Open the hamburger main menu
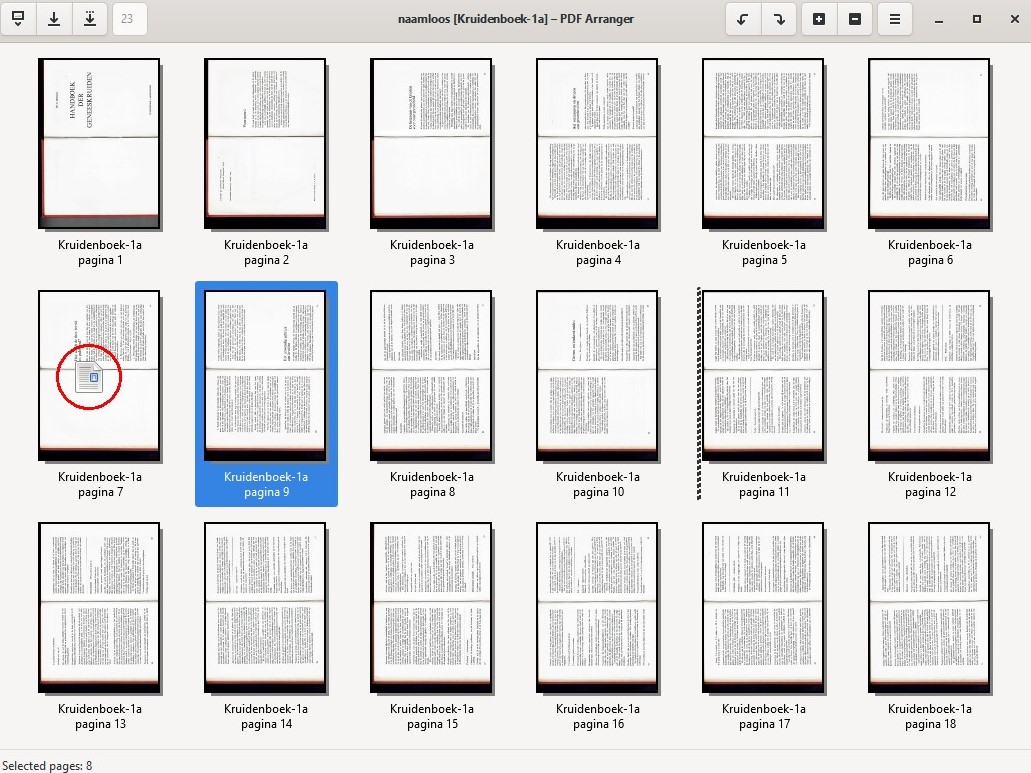This screenshot has height=773, width=1031. (895, 19)
